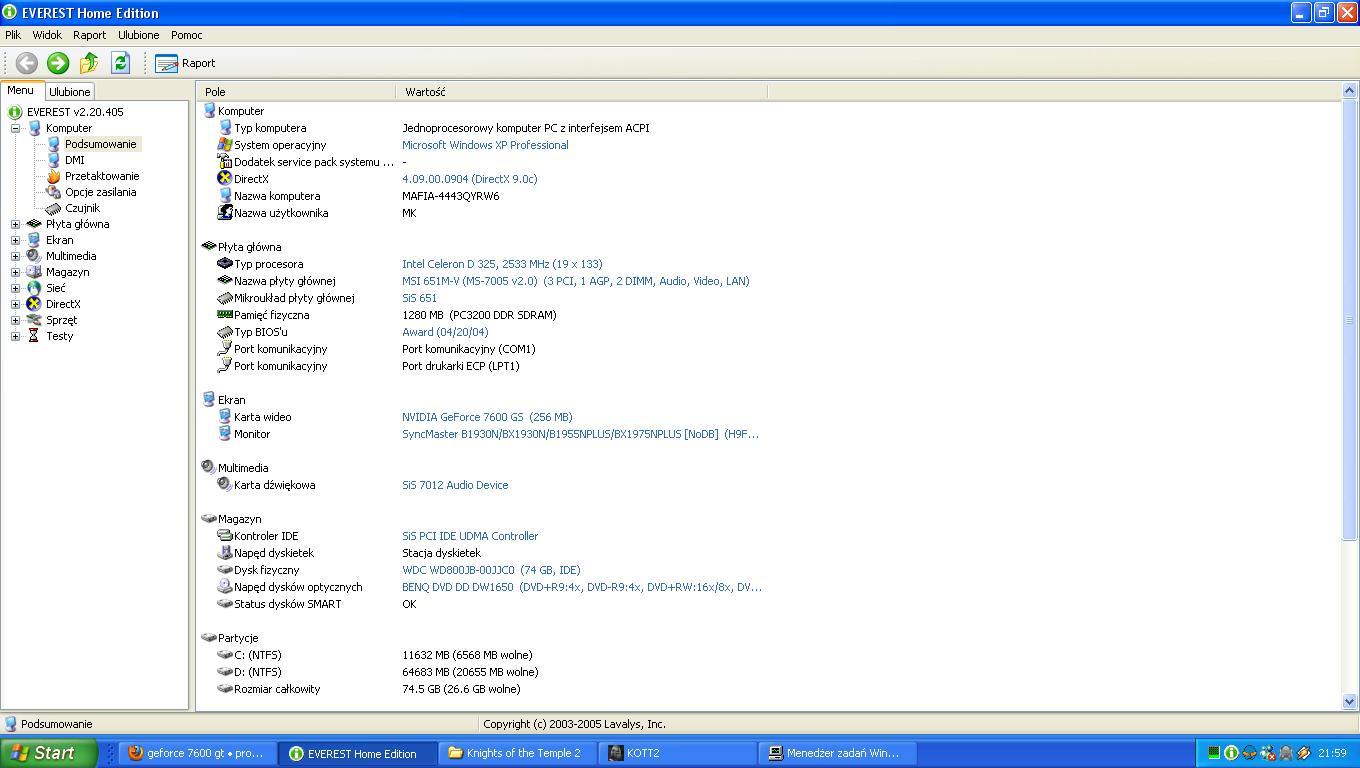Image resolution: width=1360 pixels, height=768 pixels.
Task: Click the Magazyn icon in sidebar tree
Action: 34,272
